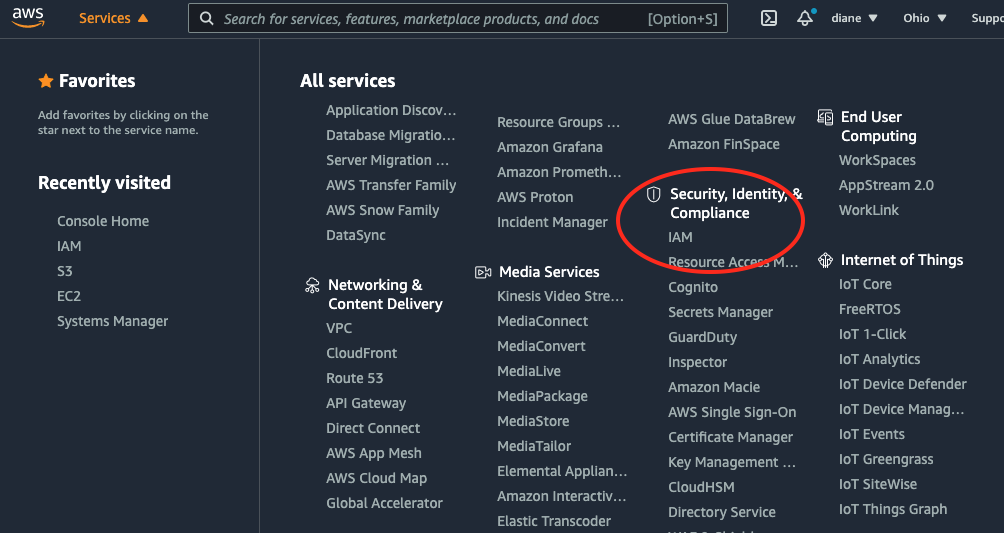Open the CloudShell terminal icon
The image size is (1004, 533).
[x=769, y=18]
